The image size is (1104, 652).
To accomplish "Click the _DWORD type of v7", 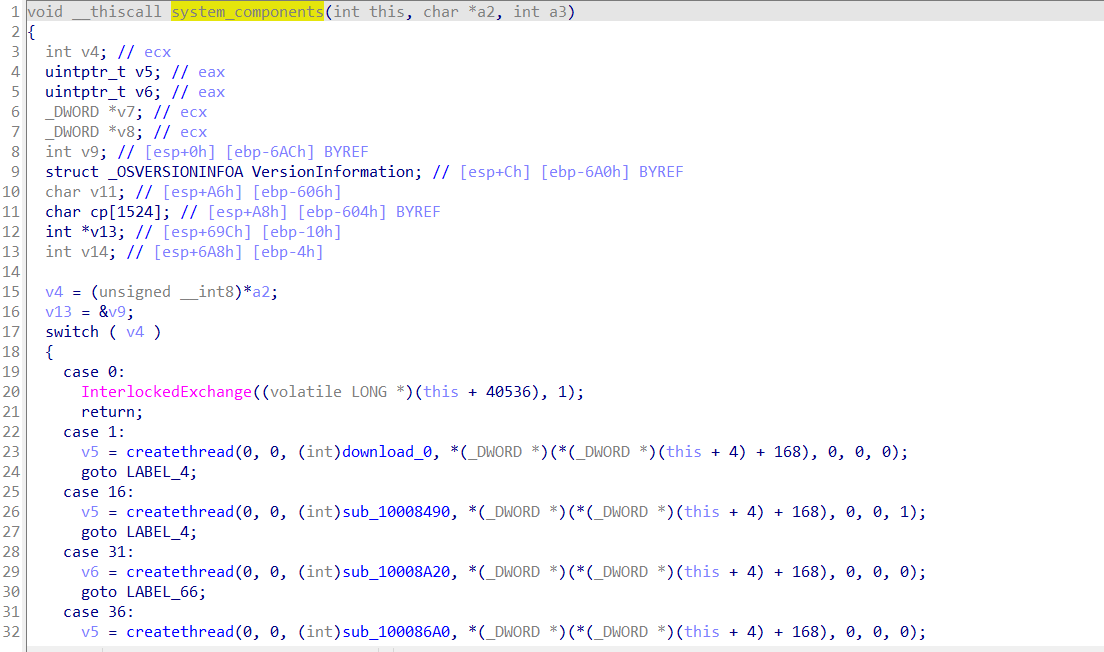I will [68, 111].
